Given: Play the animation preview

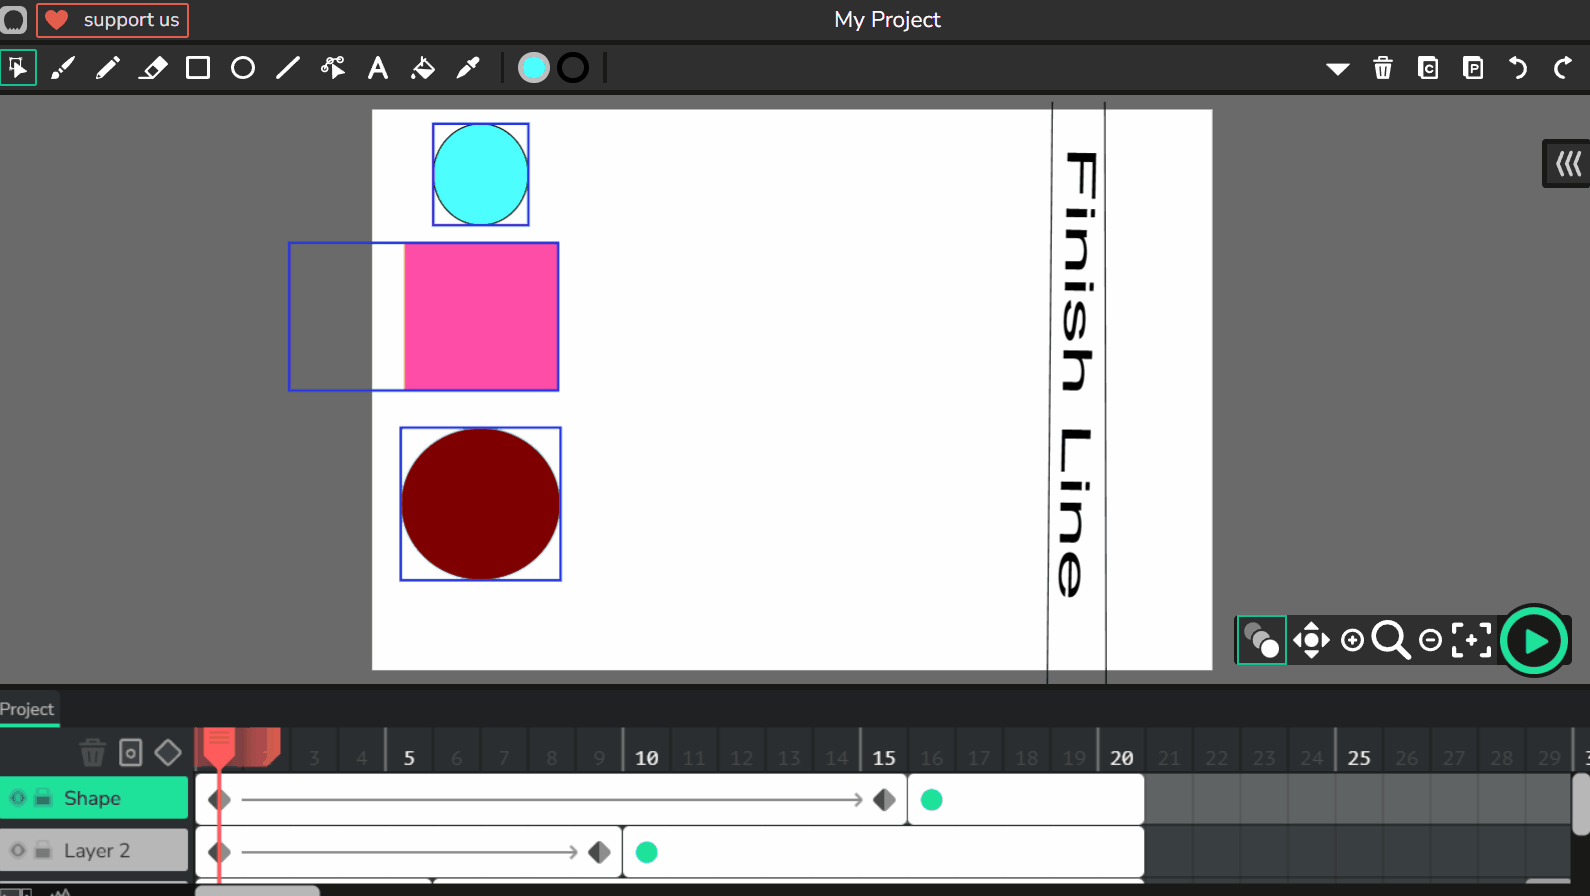Looking at the screenshot, I should [1534, 640].
